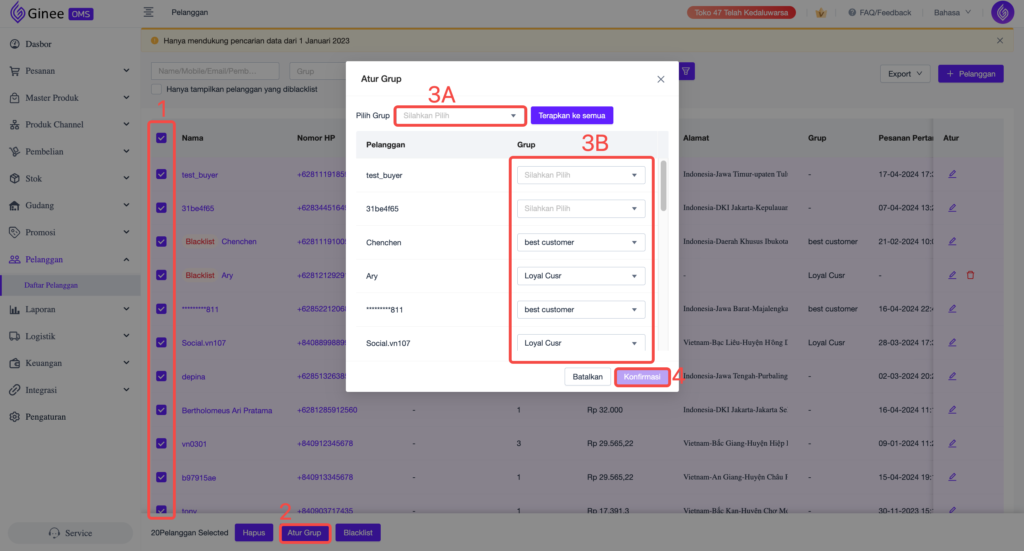Uncheck the depina row checkbox
Viewport: 1024px width, 551px height.
[x=161, y=376]
